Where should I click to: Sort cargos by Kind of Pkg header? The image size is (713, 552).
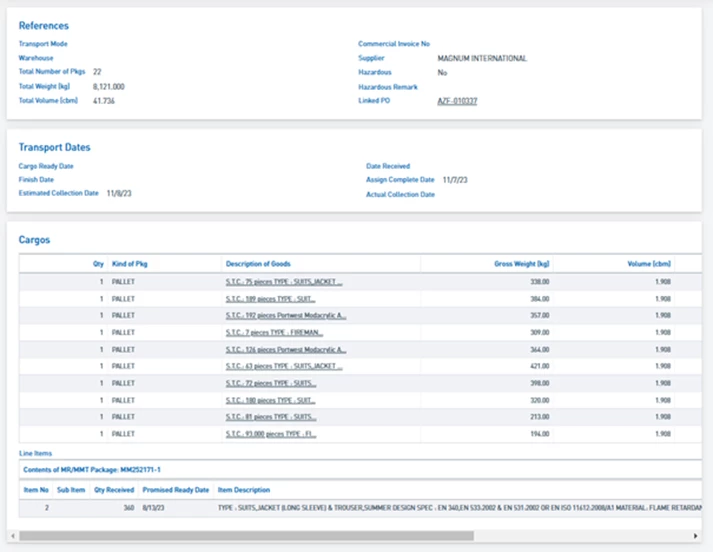[x=130, y=264]
